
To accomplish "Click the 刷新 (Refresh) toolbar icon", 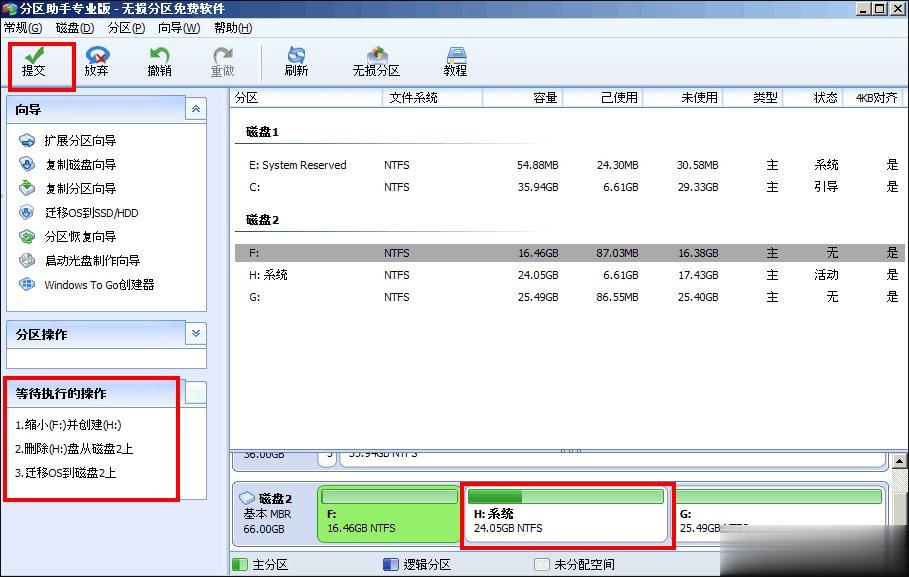I will click(x=296, y=55).
